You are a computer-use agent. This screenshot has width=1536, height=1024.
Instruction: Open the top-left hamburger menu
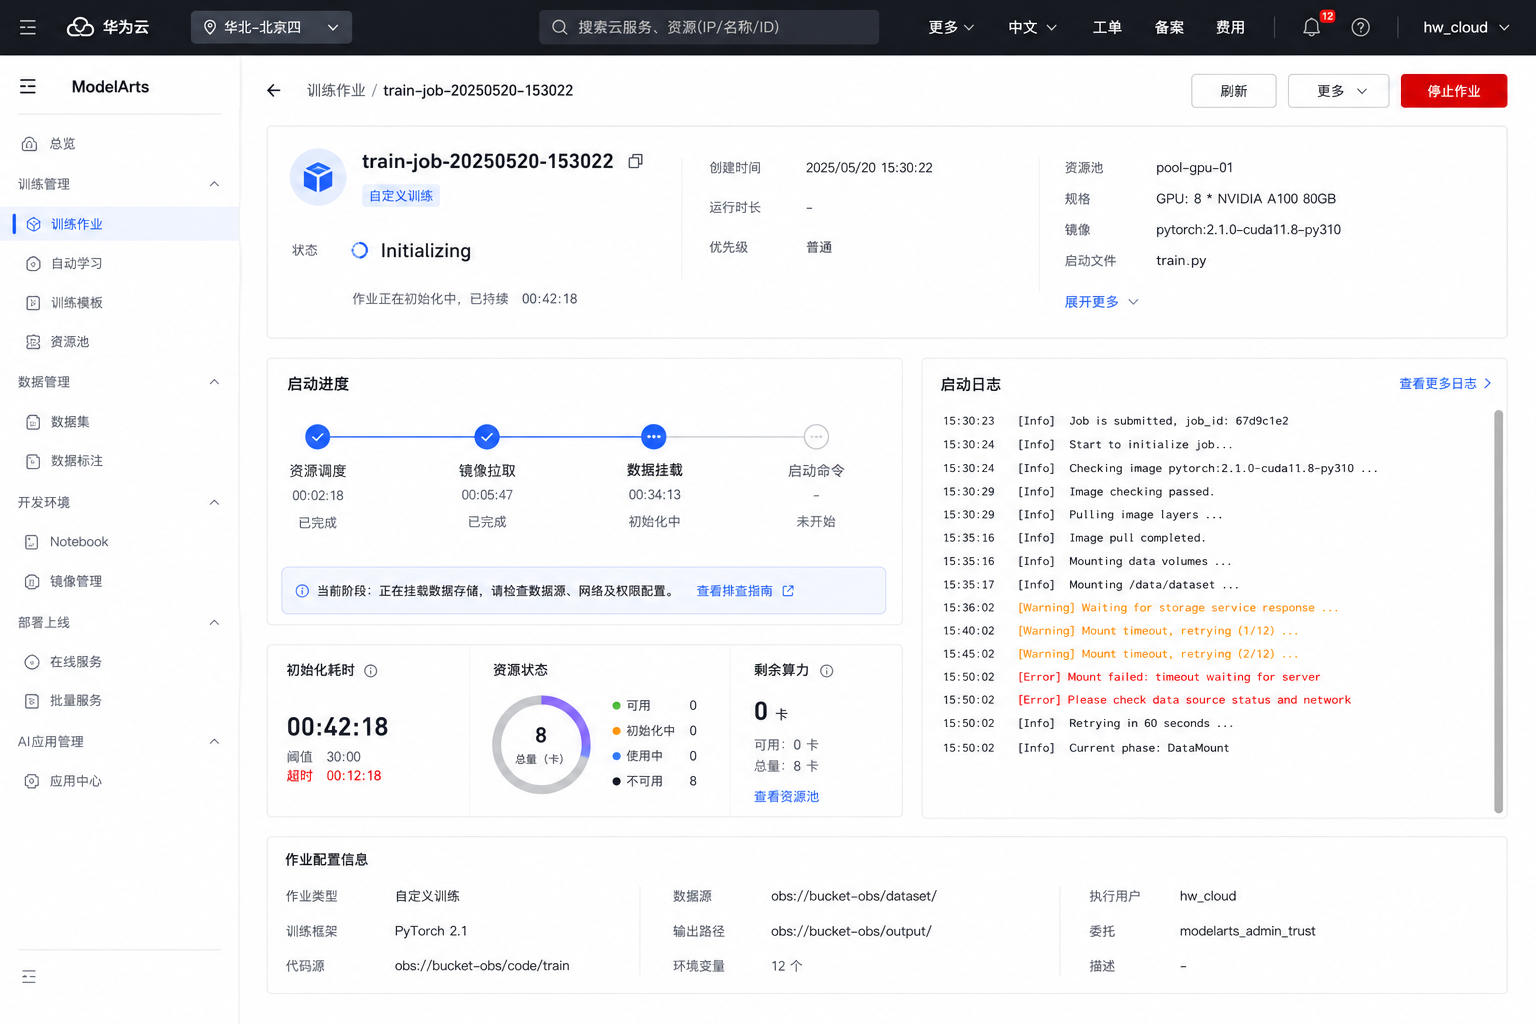coord(28,27)
